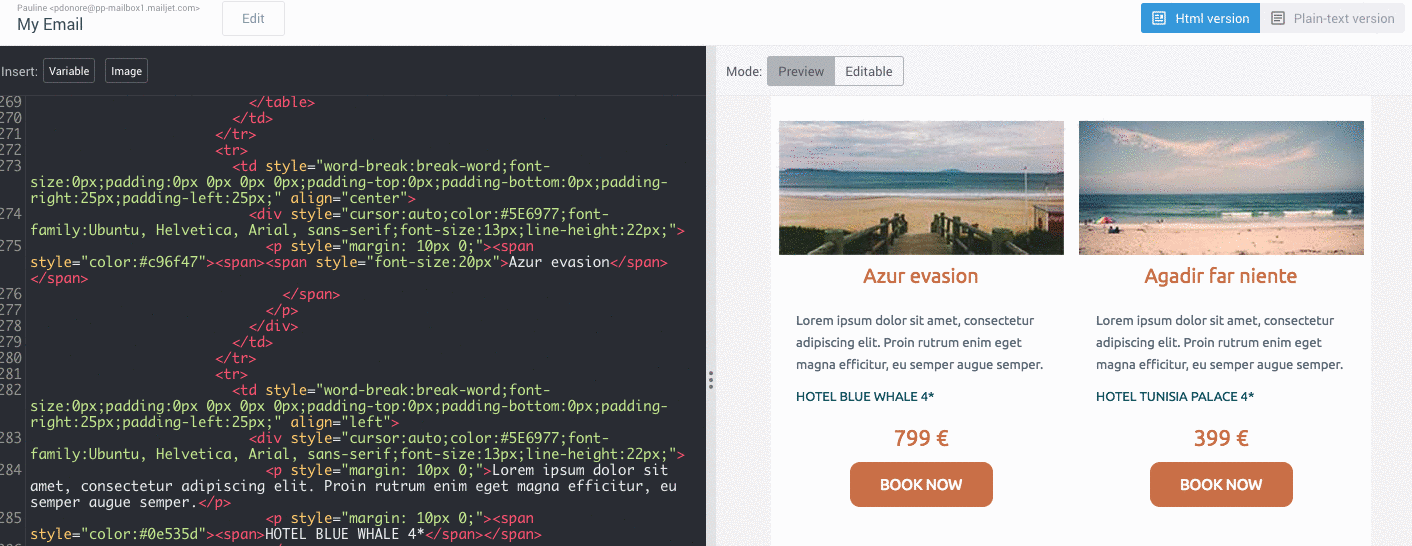Click align="left" attribute in the code
The image size is (1412, 546).
point(341,422)
